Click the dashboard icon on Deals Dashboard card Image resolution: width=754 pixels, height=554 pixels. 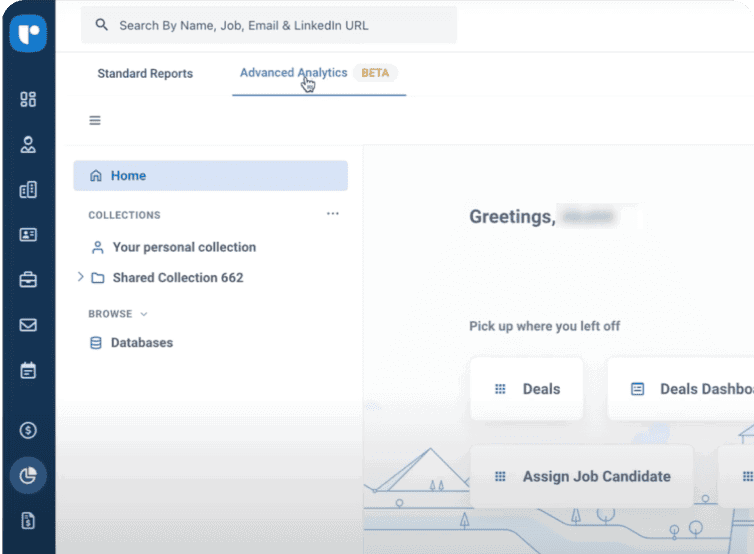pyautogui.click(x=637, y=389)
